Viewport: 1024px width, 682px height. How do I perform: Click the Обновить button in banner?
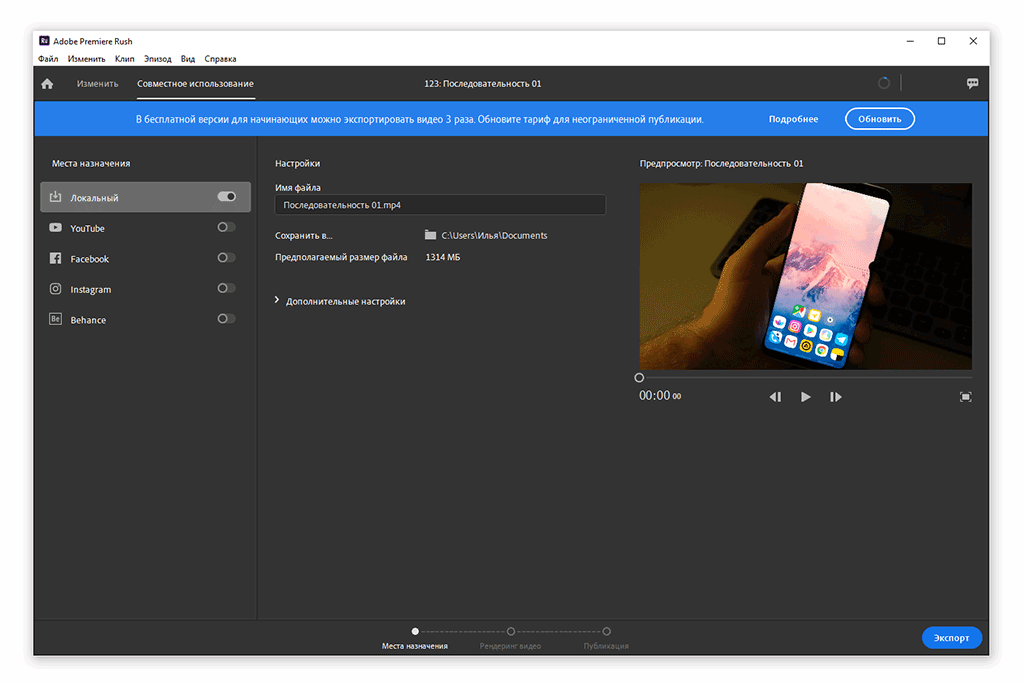[x=879, y=119]
